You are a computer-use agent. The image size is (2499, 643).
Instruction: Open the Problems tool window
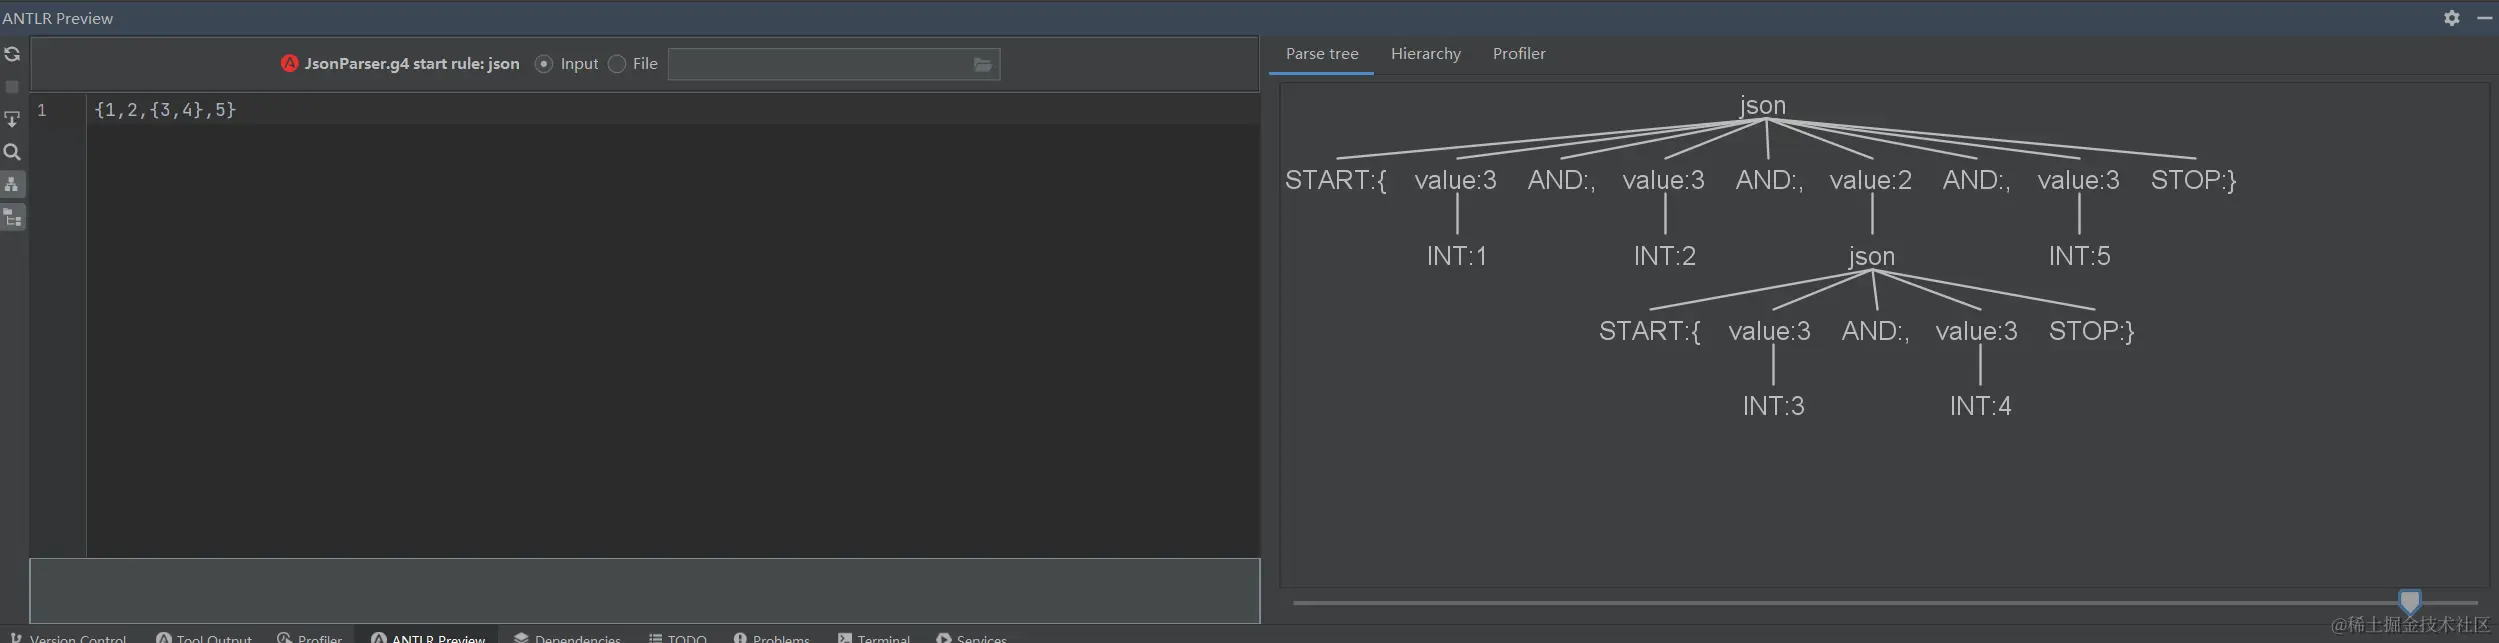[x=771, y=637]
